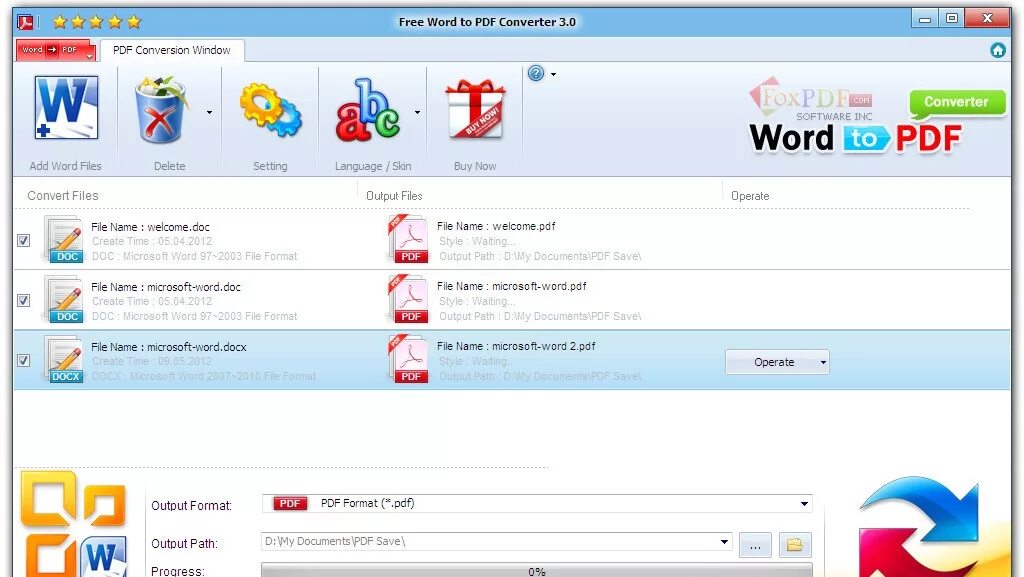Click Style : Waiting under microsoft-word.pdf

(477, 302)
